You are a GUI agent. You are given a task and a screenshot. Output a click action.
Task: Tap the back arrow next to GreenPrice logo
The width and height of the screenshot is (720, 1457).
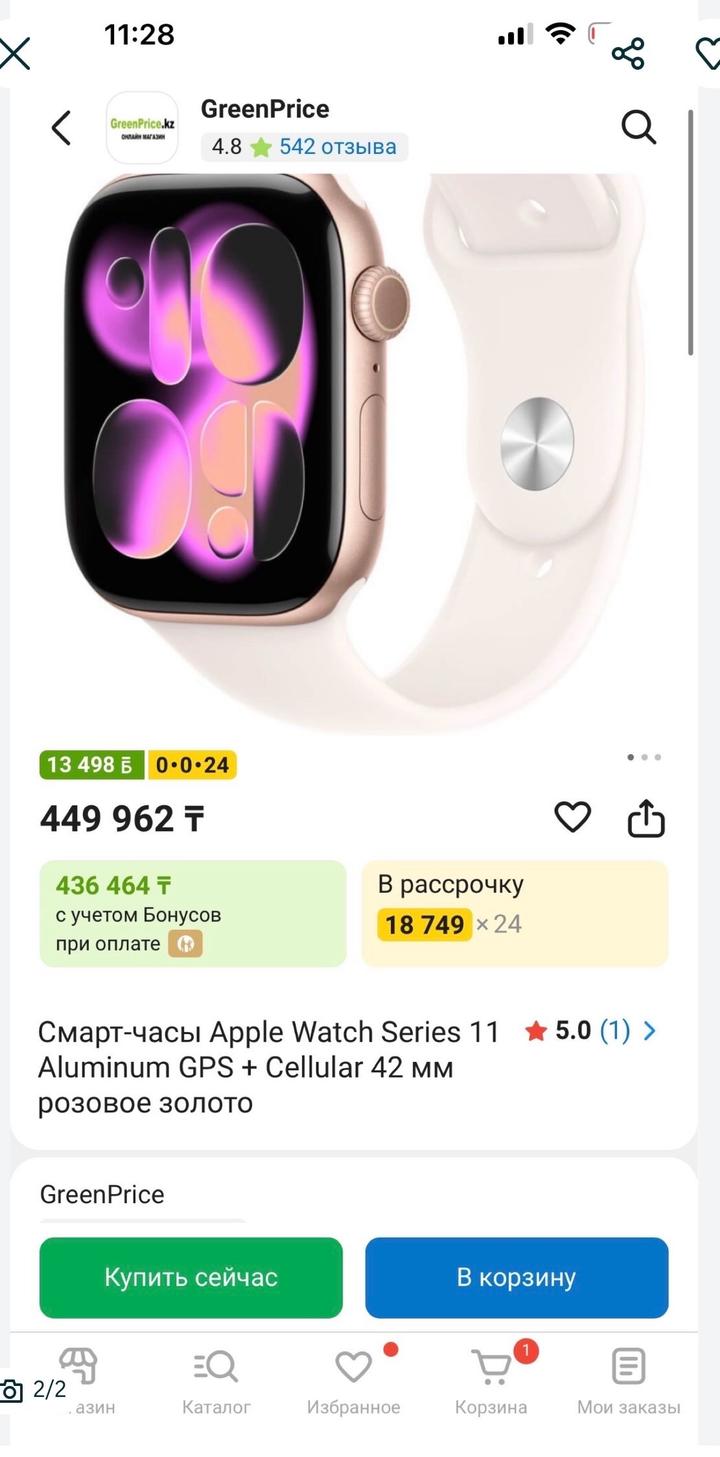61,128
